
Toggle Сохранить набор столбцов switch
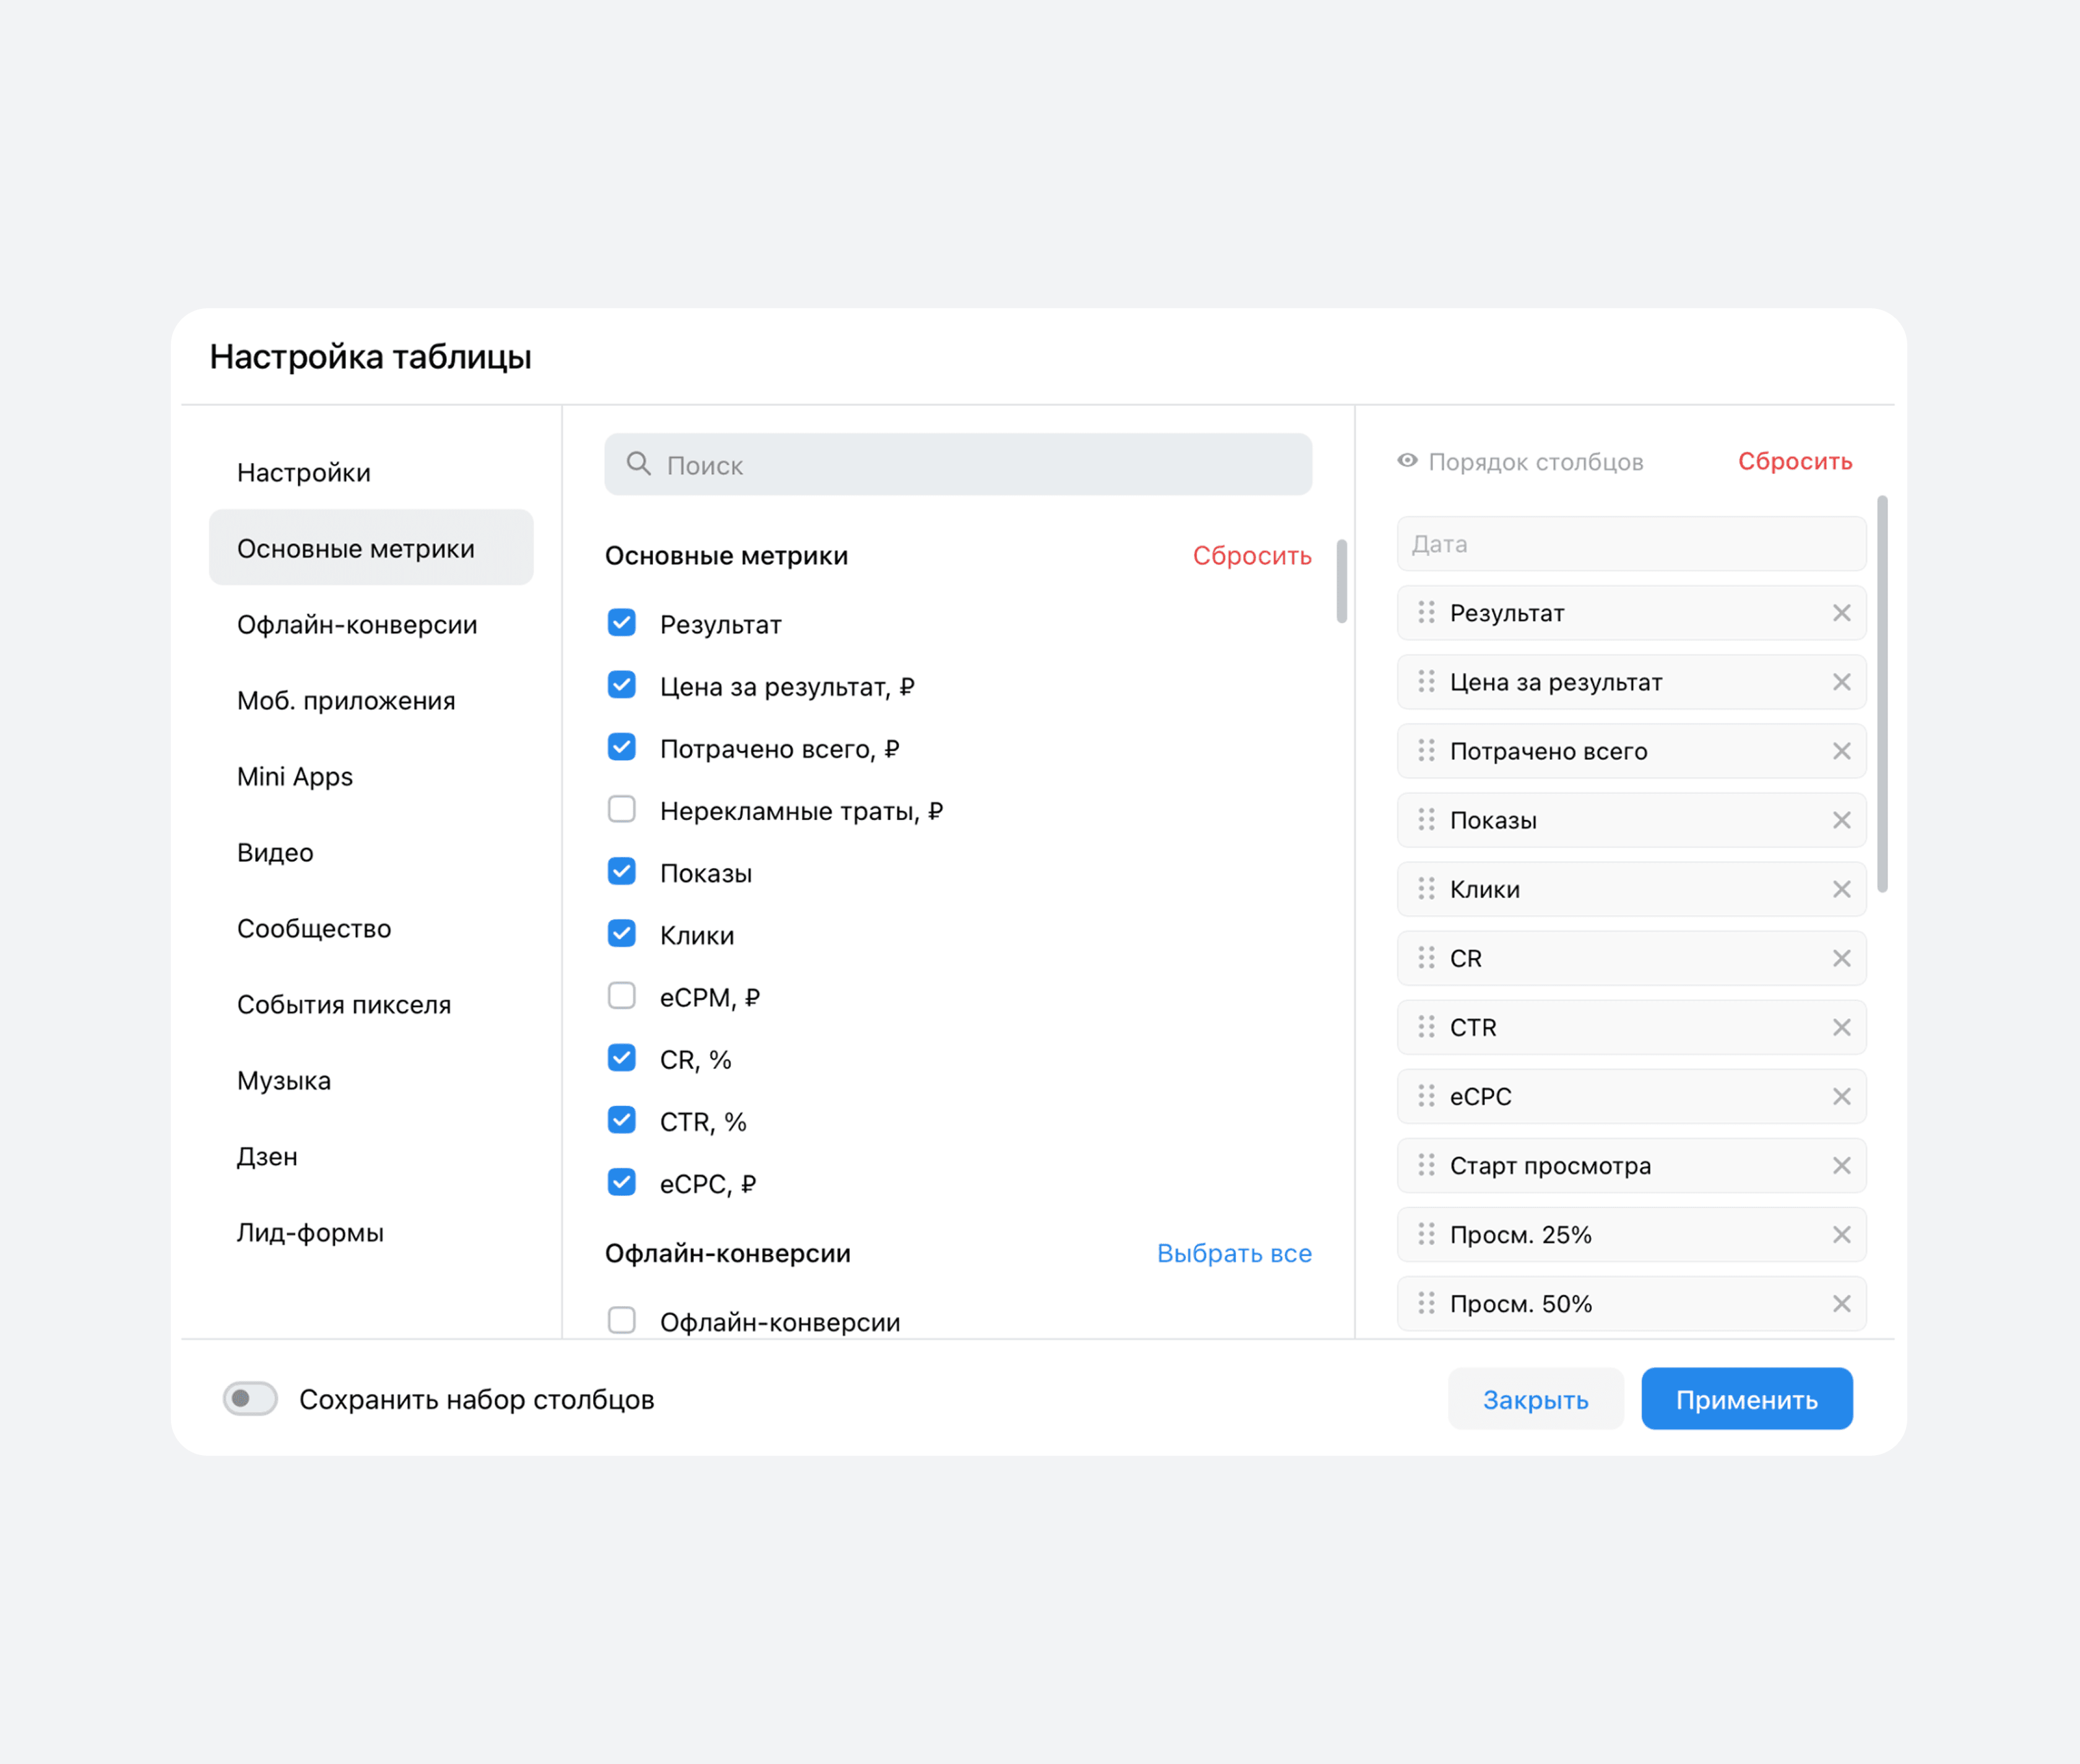coord(250,1398)
